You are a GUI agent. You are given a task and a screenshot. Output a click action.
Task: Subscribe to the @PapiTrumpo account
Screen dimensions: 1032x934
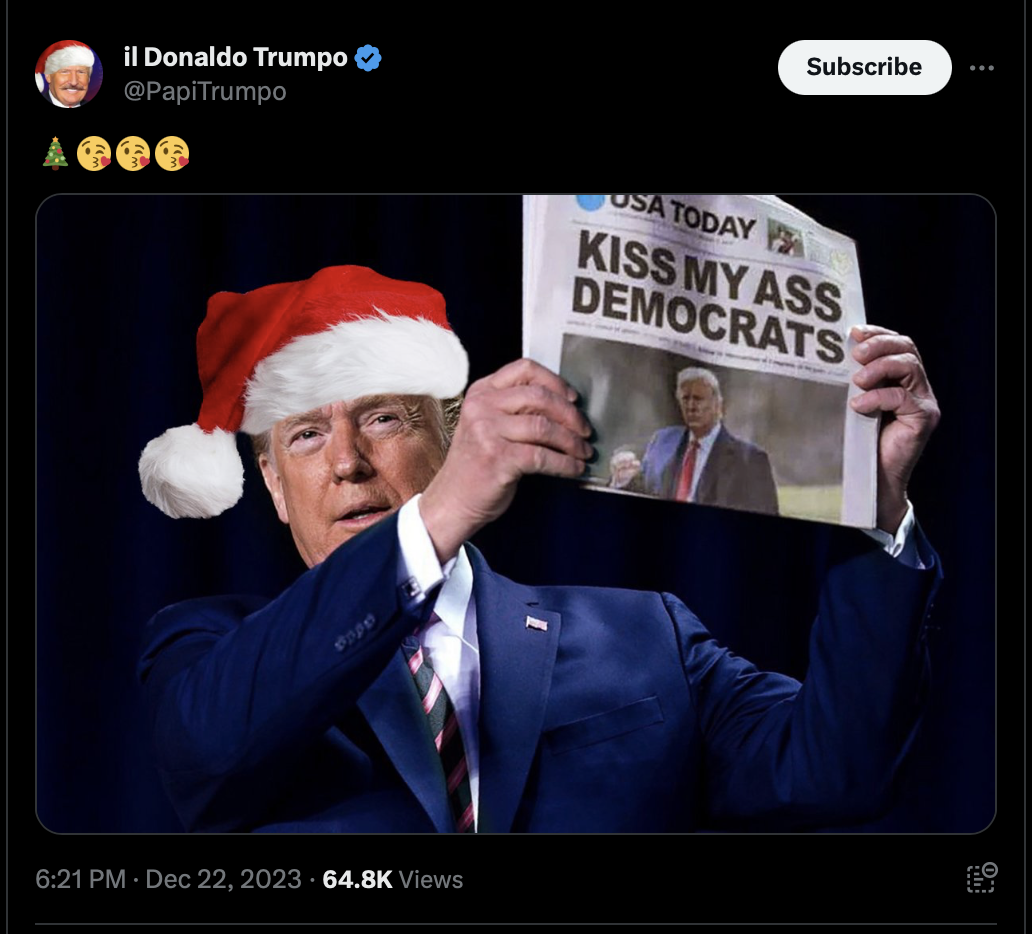pyautogui.click(x=864, y=67)
